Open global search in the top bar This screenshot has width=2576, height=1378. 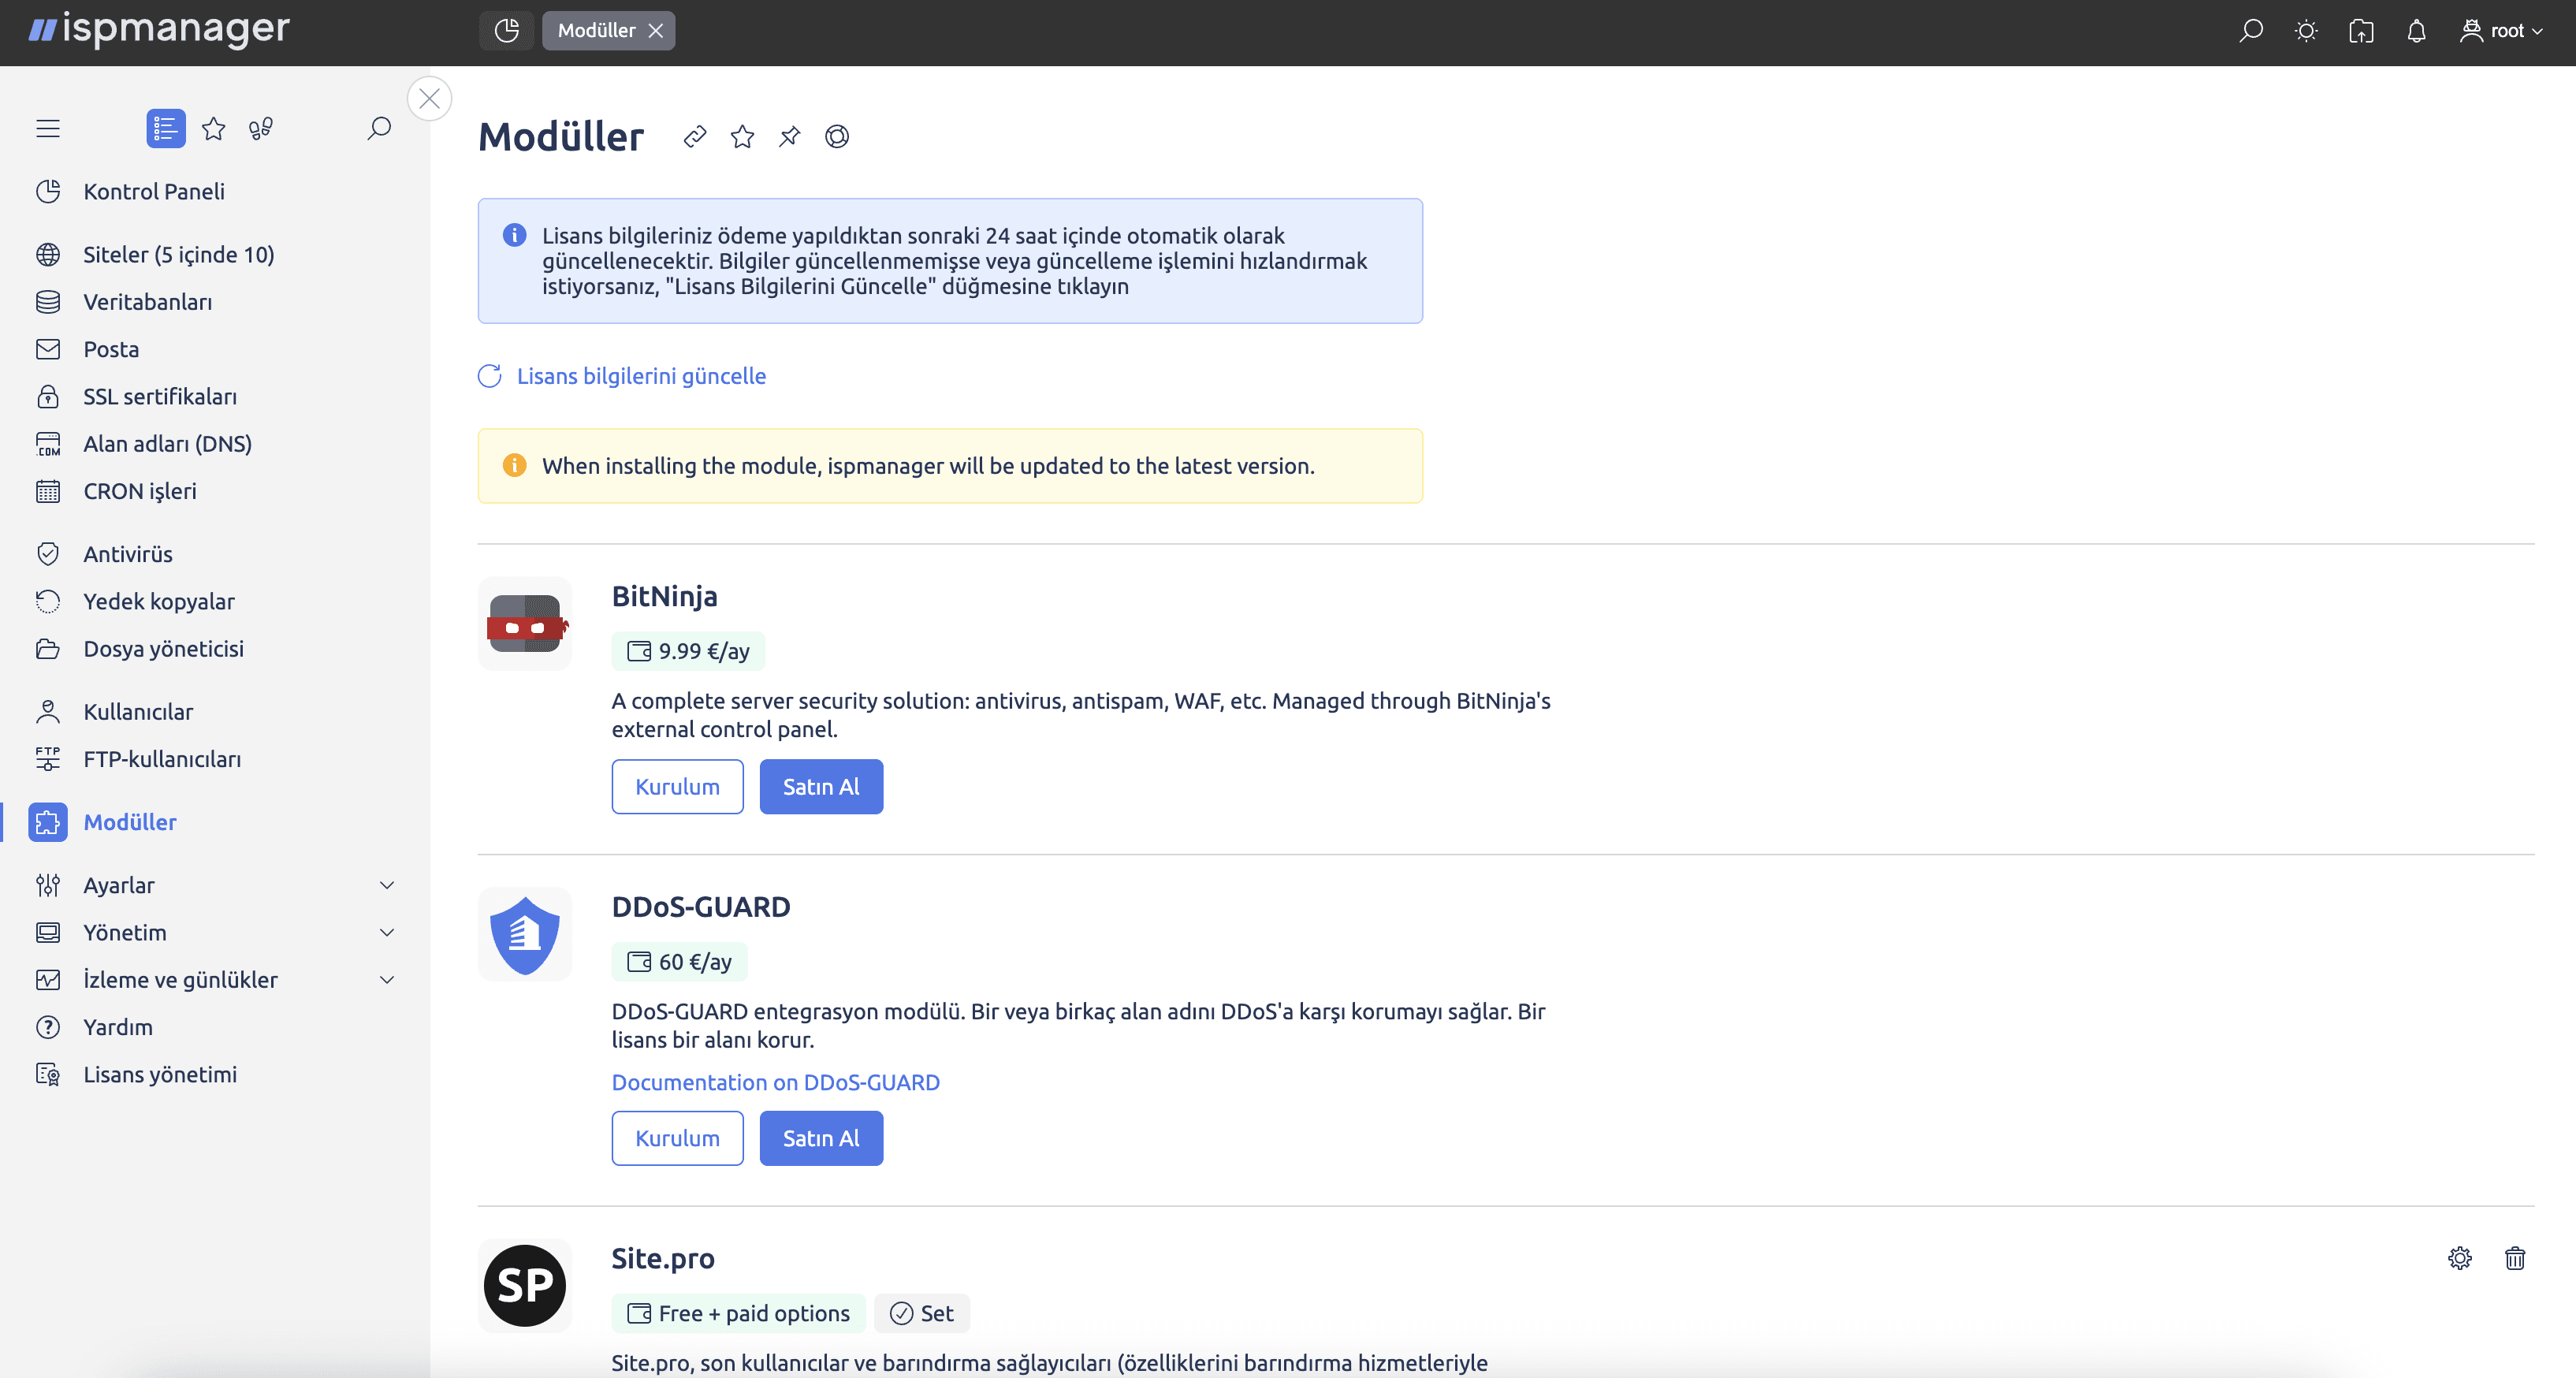(x=2250, y=31)
